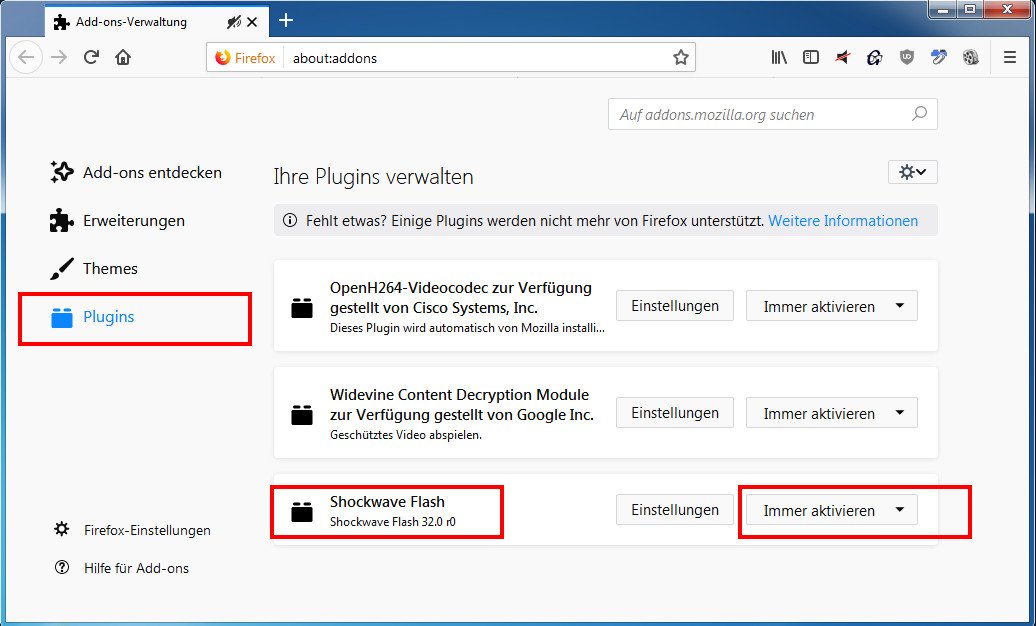Open Einstellungen for OpenH264-Videocodec
1036x626 pixels.
(675, 306)
